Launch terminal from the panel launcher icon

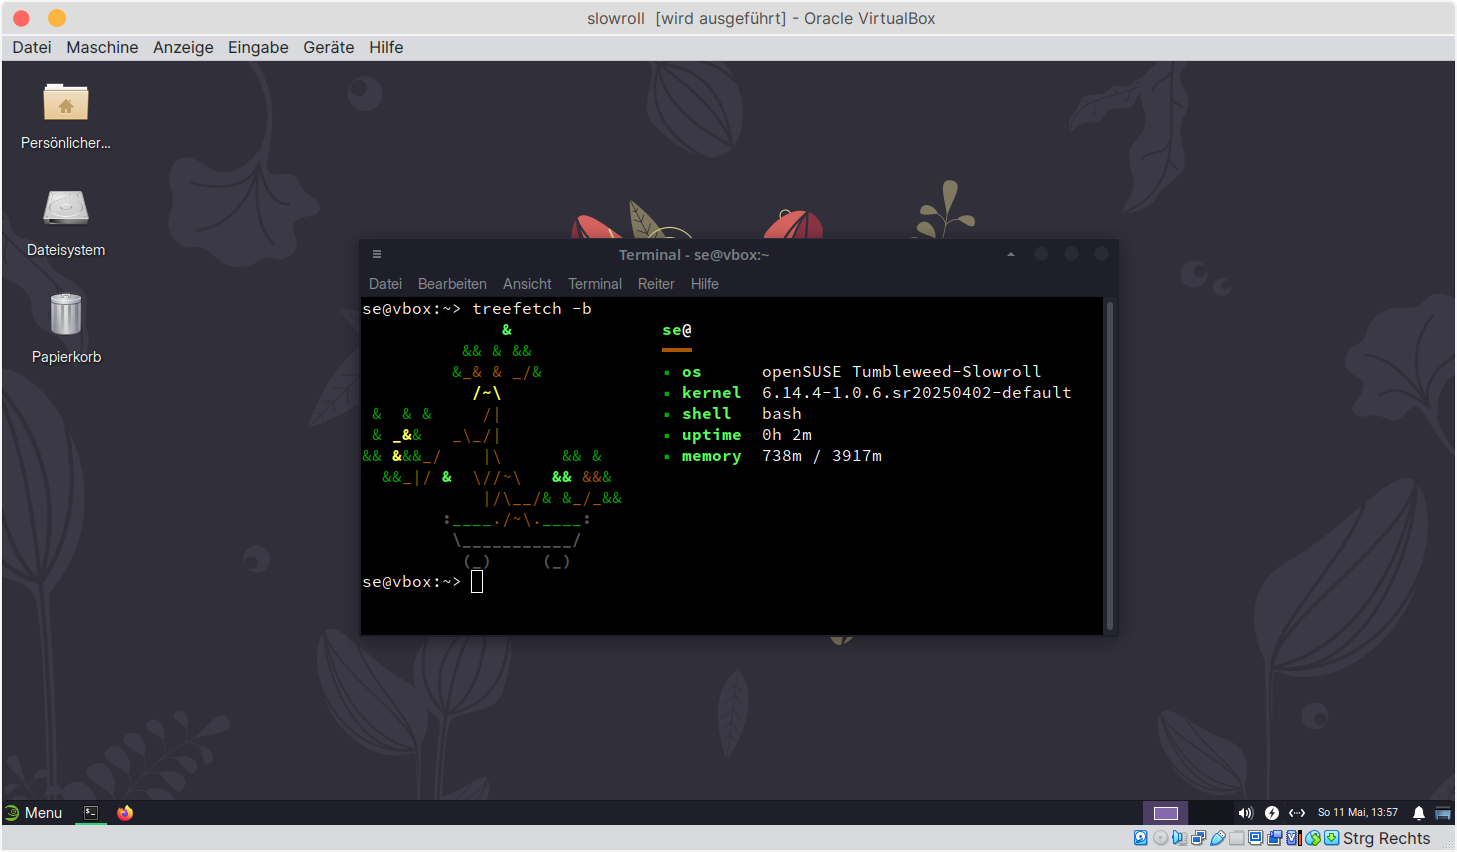pos(91,813)
